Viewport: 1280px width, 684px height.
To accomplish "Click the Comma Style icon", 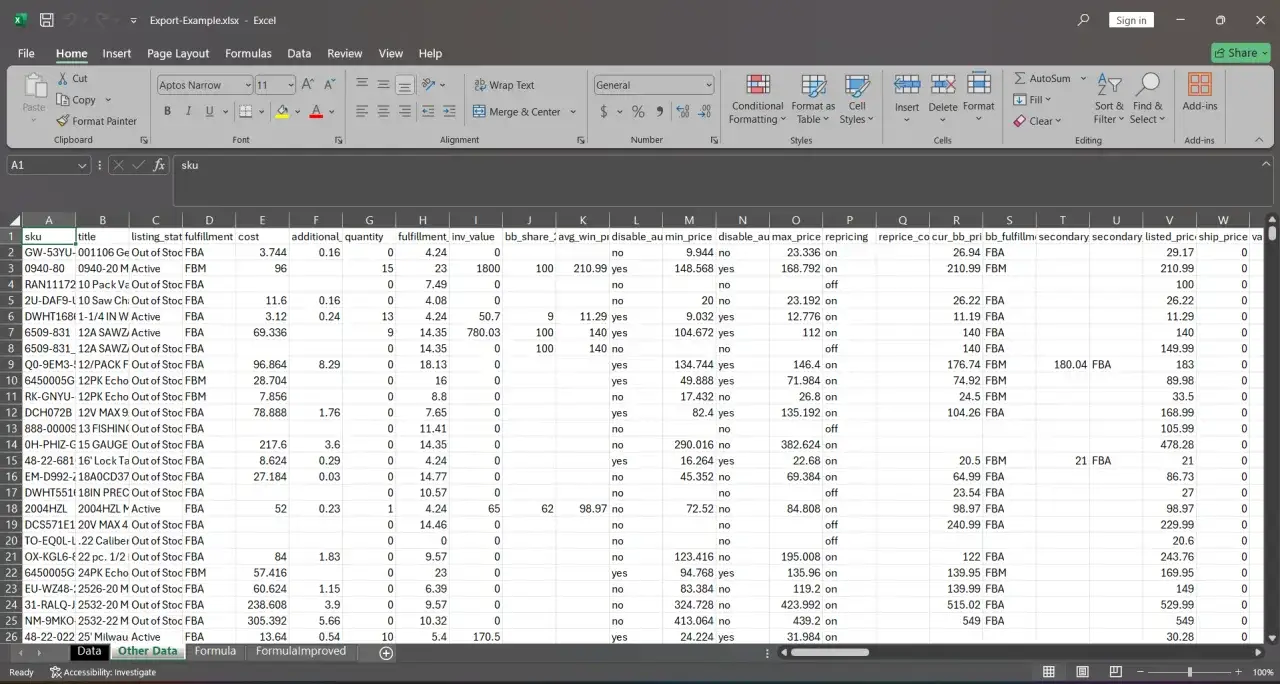I will tap(660, 112).
